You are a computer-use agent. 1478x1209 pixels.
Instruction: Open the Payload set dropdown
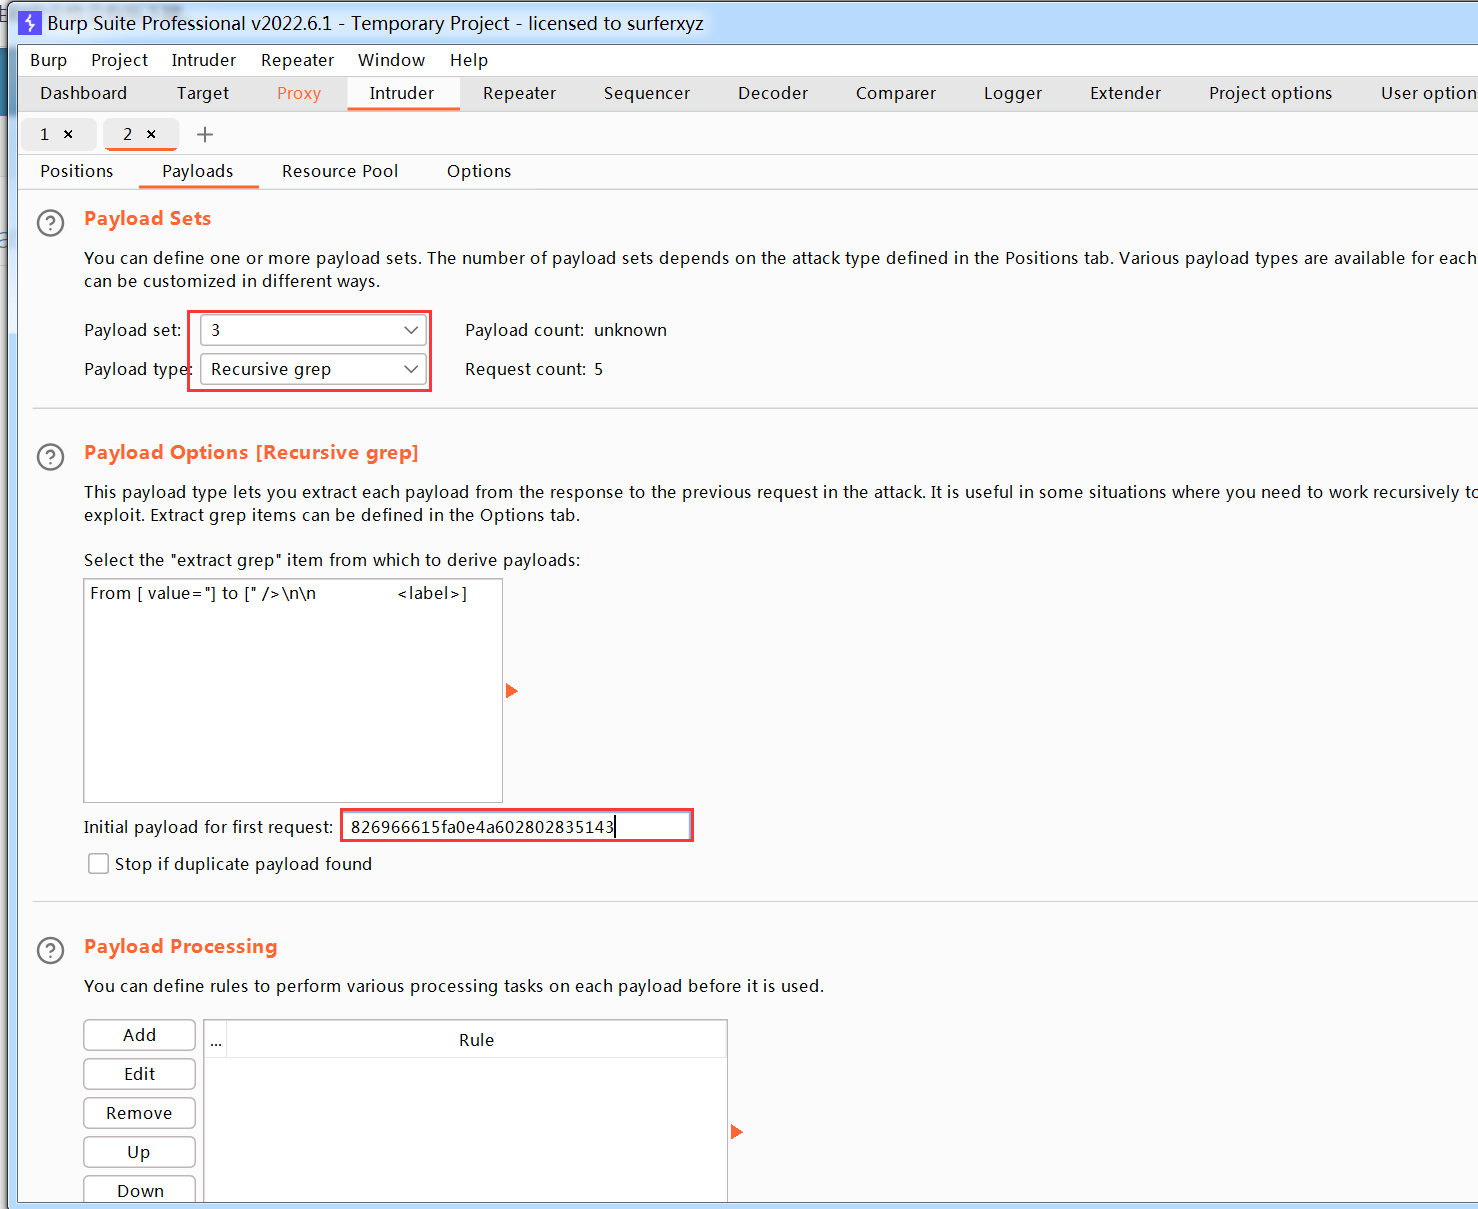tap(313, 330)
